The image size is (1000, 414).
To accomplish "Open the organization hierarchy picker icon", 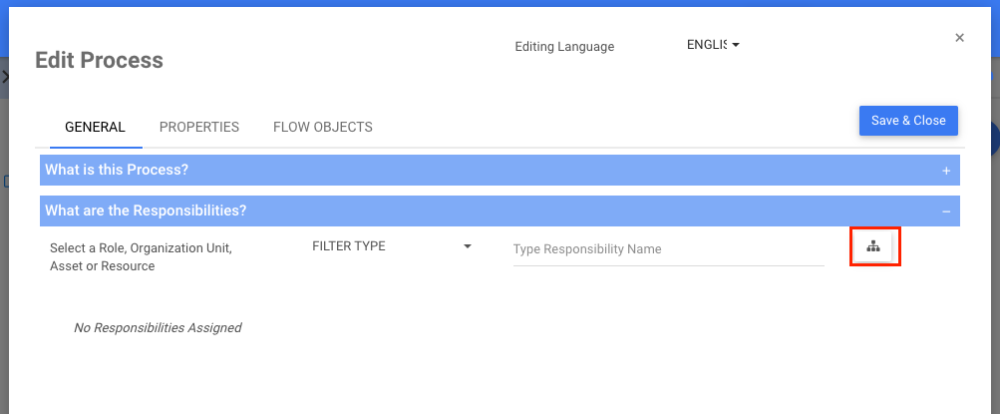I will [874, 247].
